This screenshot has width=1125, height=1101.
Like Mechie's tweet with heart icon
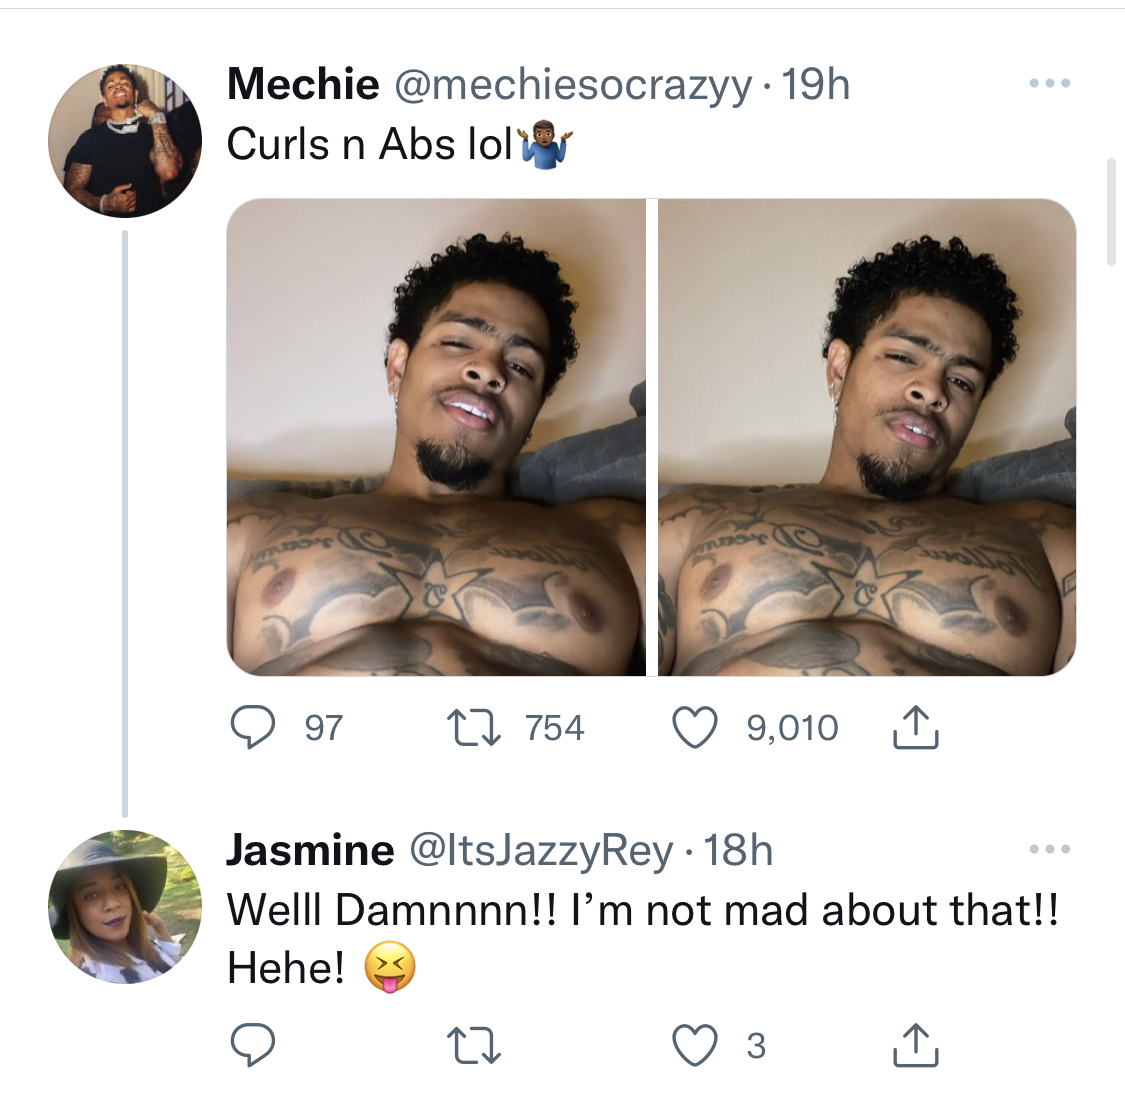pos(695,727)
